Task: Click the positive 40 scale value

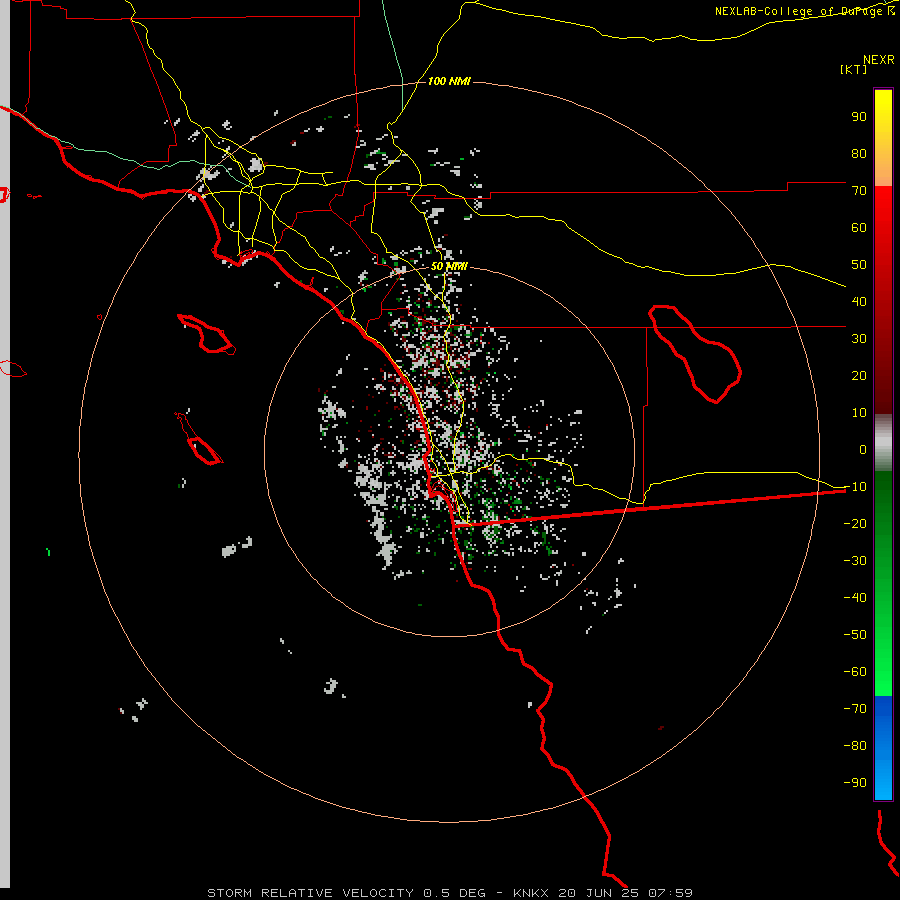Action: point(859,301)
